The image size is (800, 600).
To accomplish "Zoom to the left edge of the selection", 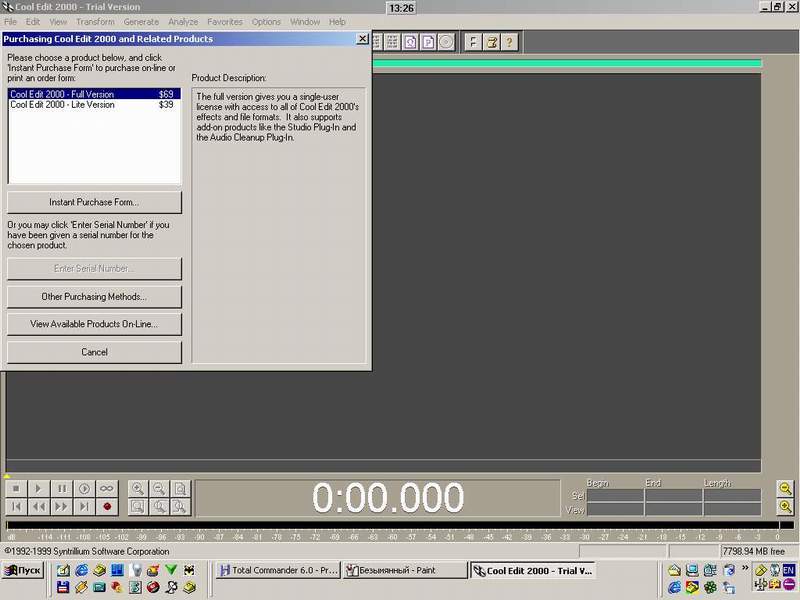I will pyautogui.click(x=159, y=507).
